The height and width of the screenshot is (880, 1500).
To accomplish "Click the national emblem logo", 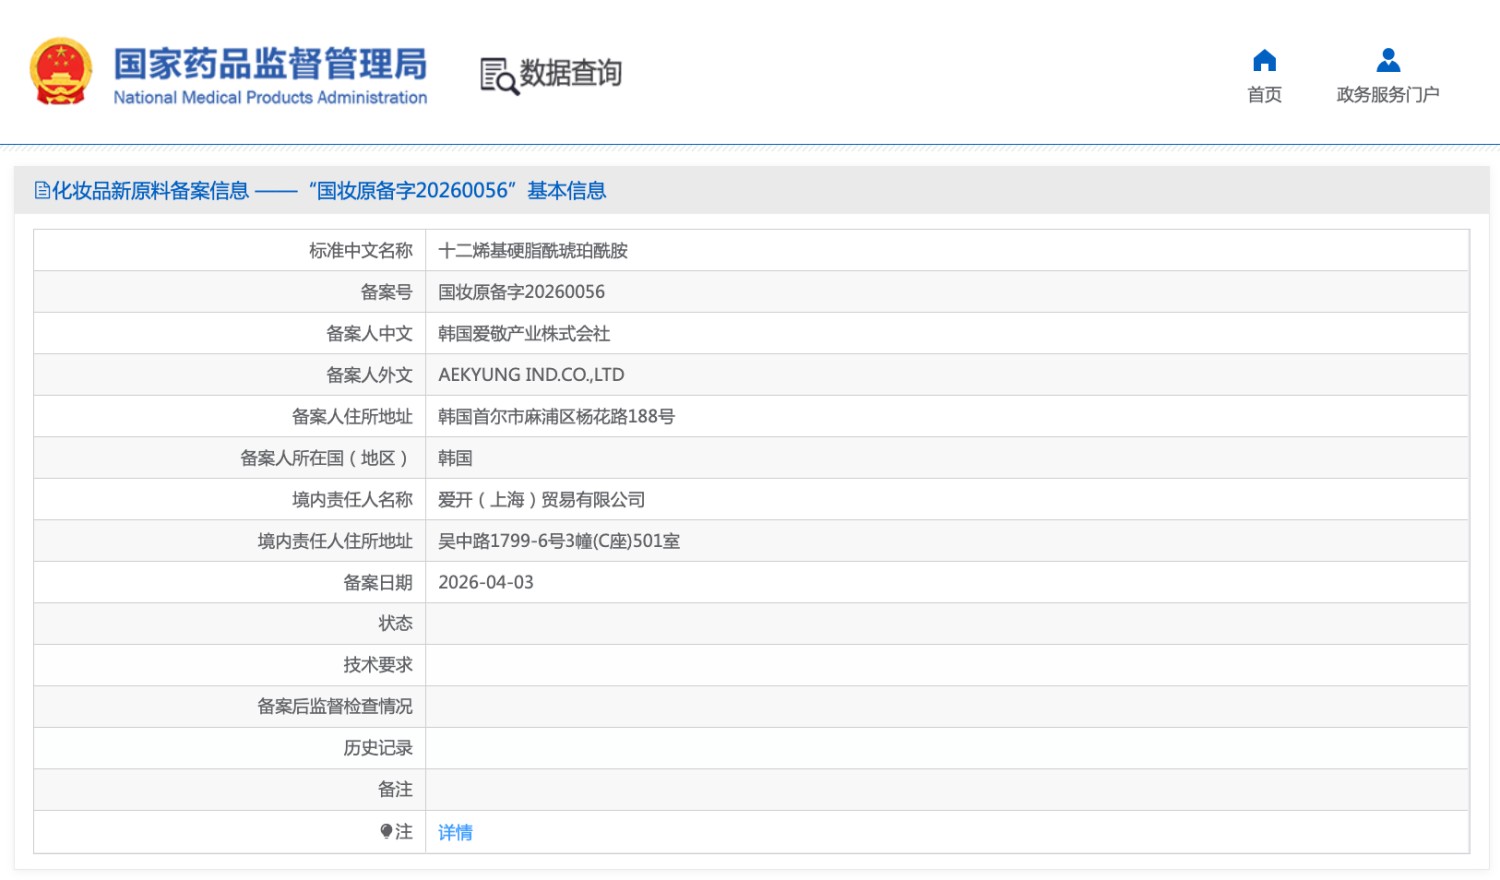I will click(x=61, y=72).
